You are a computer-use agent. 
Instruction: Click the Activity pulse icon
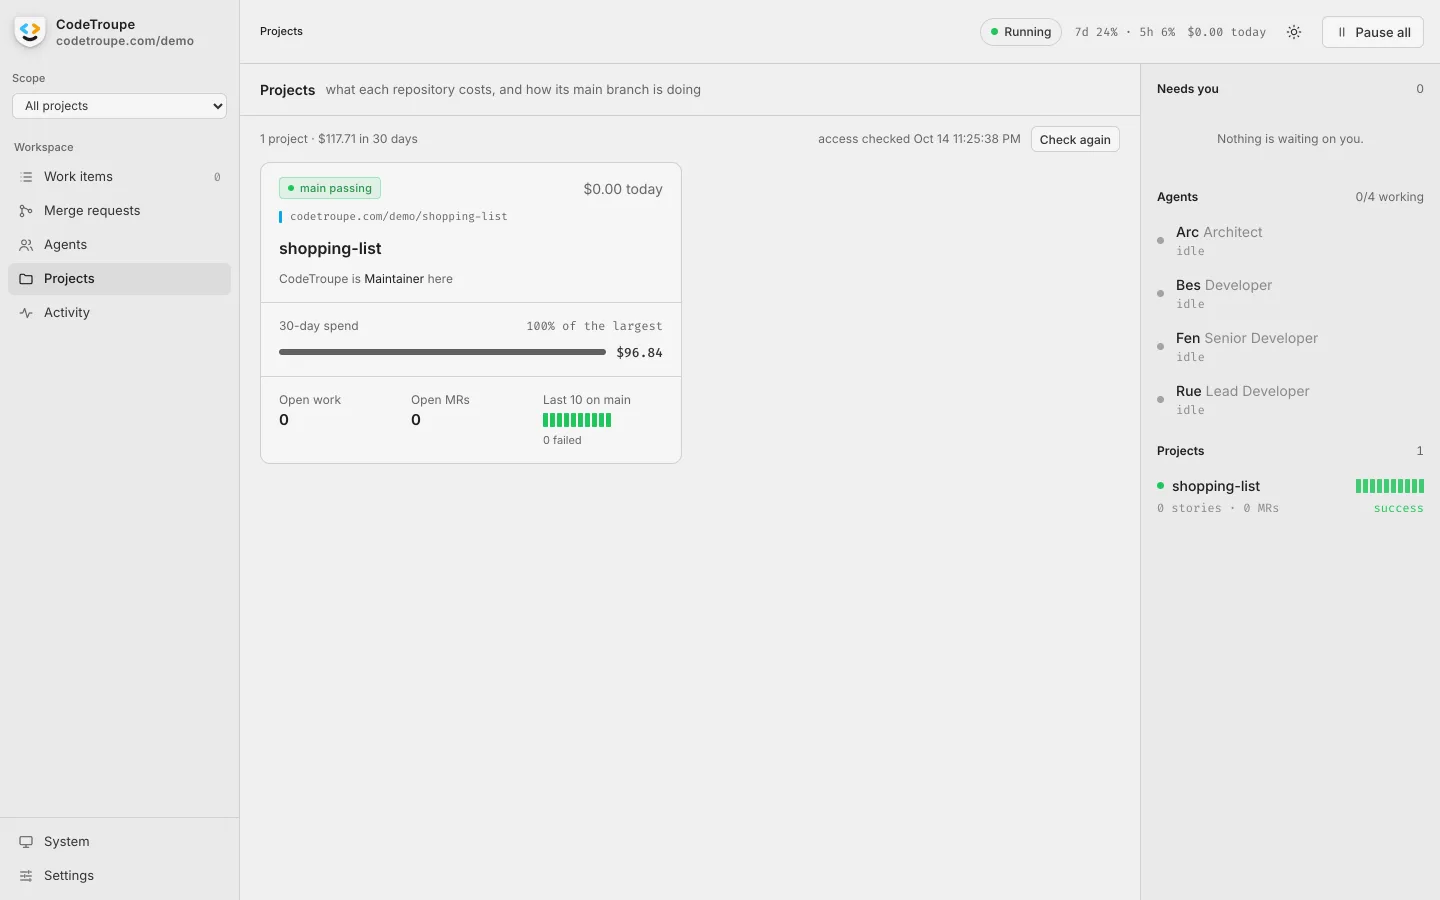(26, 313)
